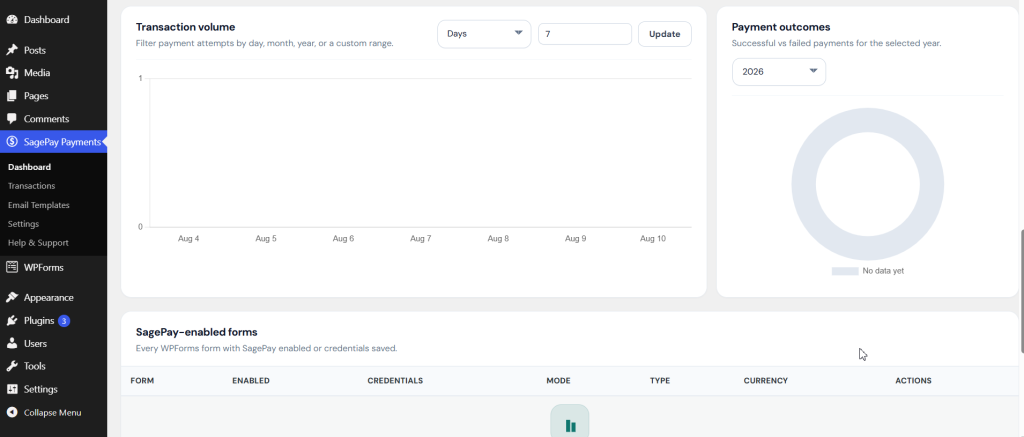The width and height of the screenshot is (1024, 437).
Task: Click the Posts pushpin icon
Action: pos(12,50)
